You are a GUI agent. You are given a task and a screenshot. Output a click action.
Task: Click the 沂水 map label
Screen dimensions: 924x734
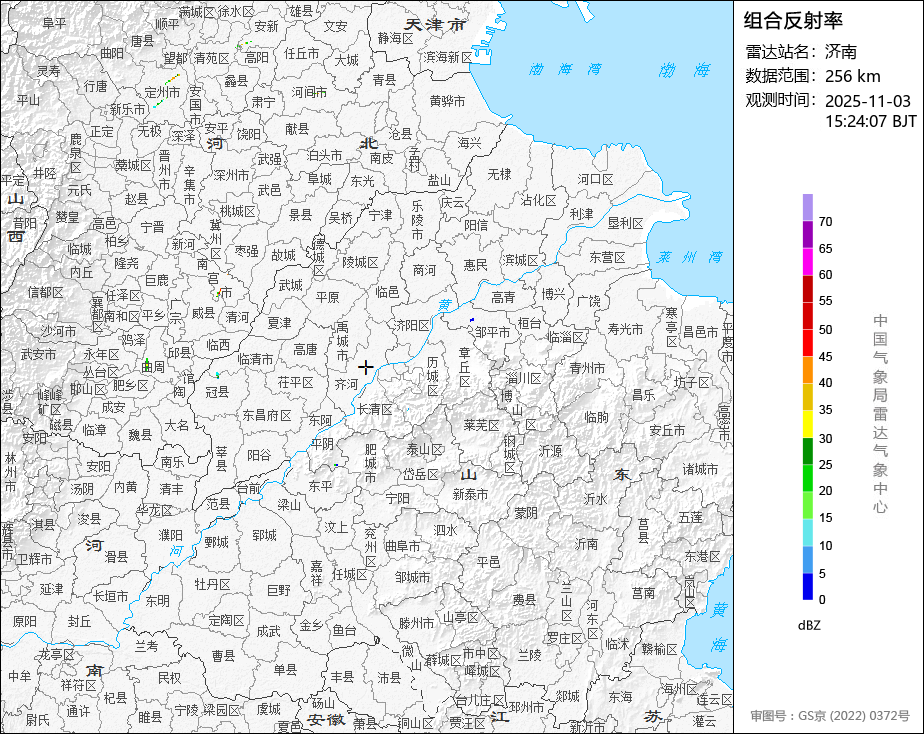tap(595, 499)
